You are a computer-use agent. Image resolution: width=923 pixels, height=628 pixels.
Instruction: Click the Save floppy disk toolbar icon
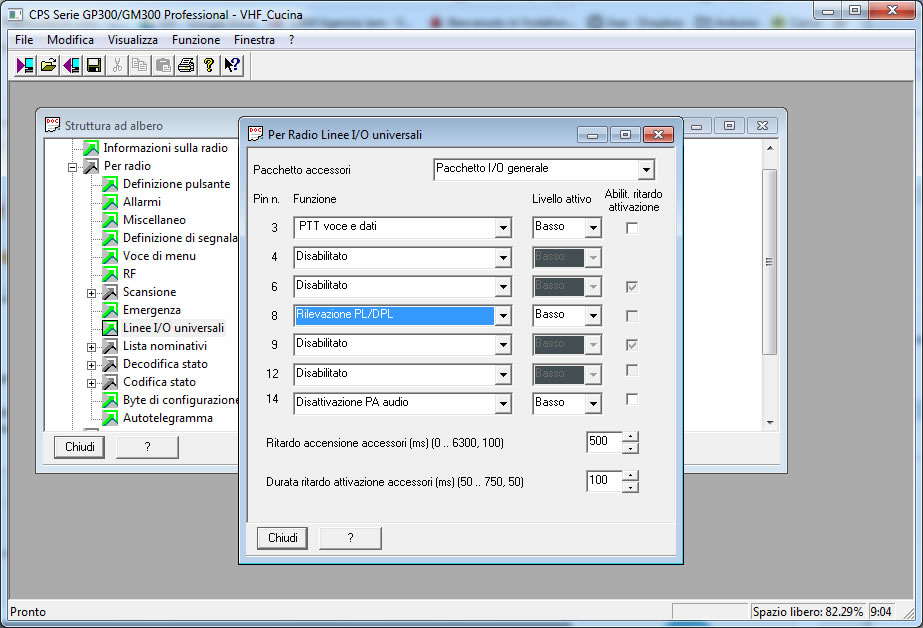(94, 65)
